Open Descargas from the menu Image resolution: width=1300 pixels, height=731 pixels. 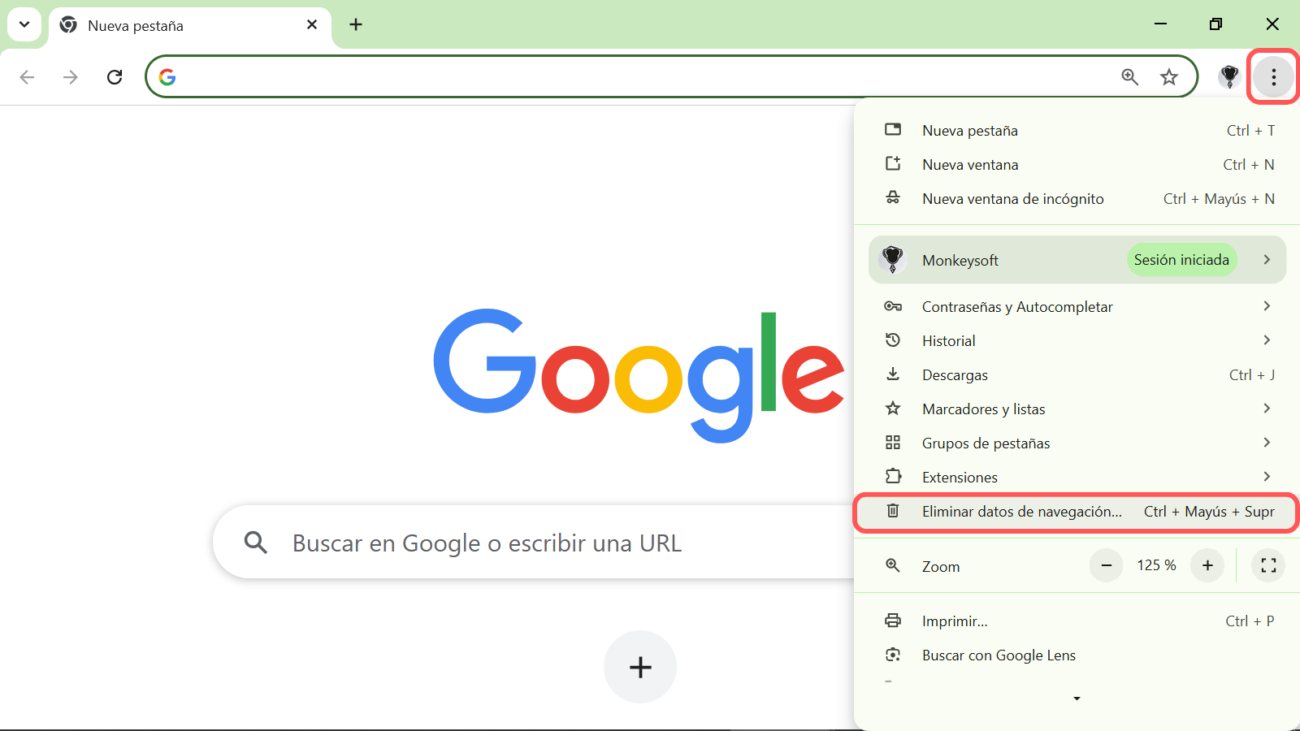(1077, 374)
